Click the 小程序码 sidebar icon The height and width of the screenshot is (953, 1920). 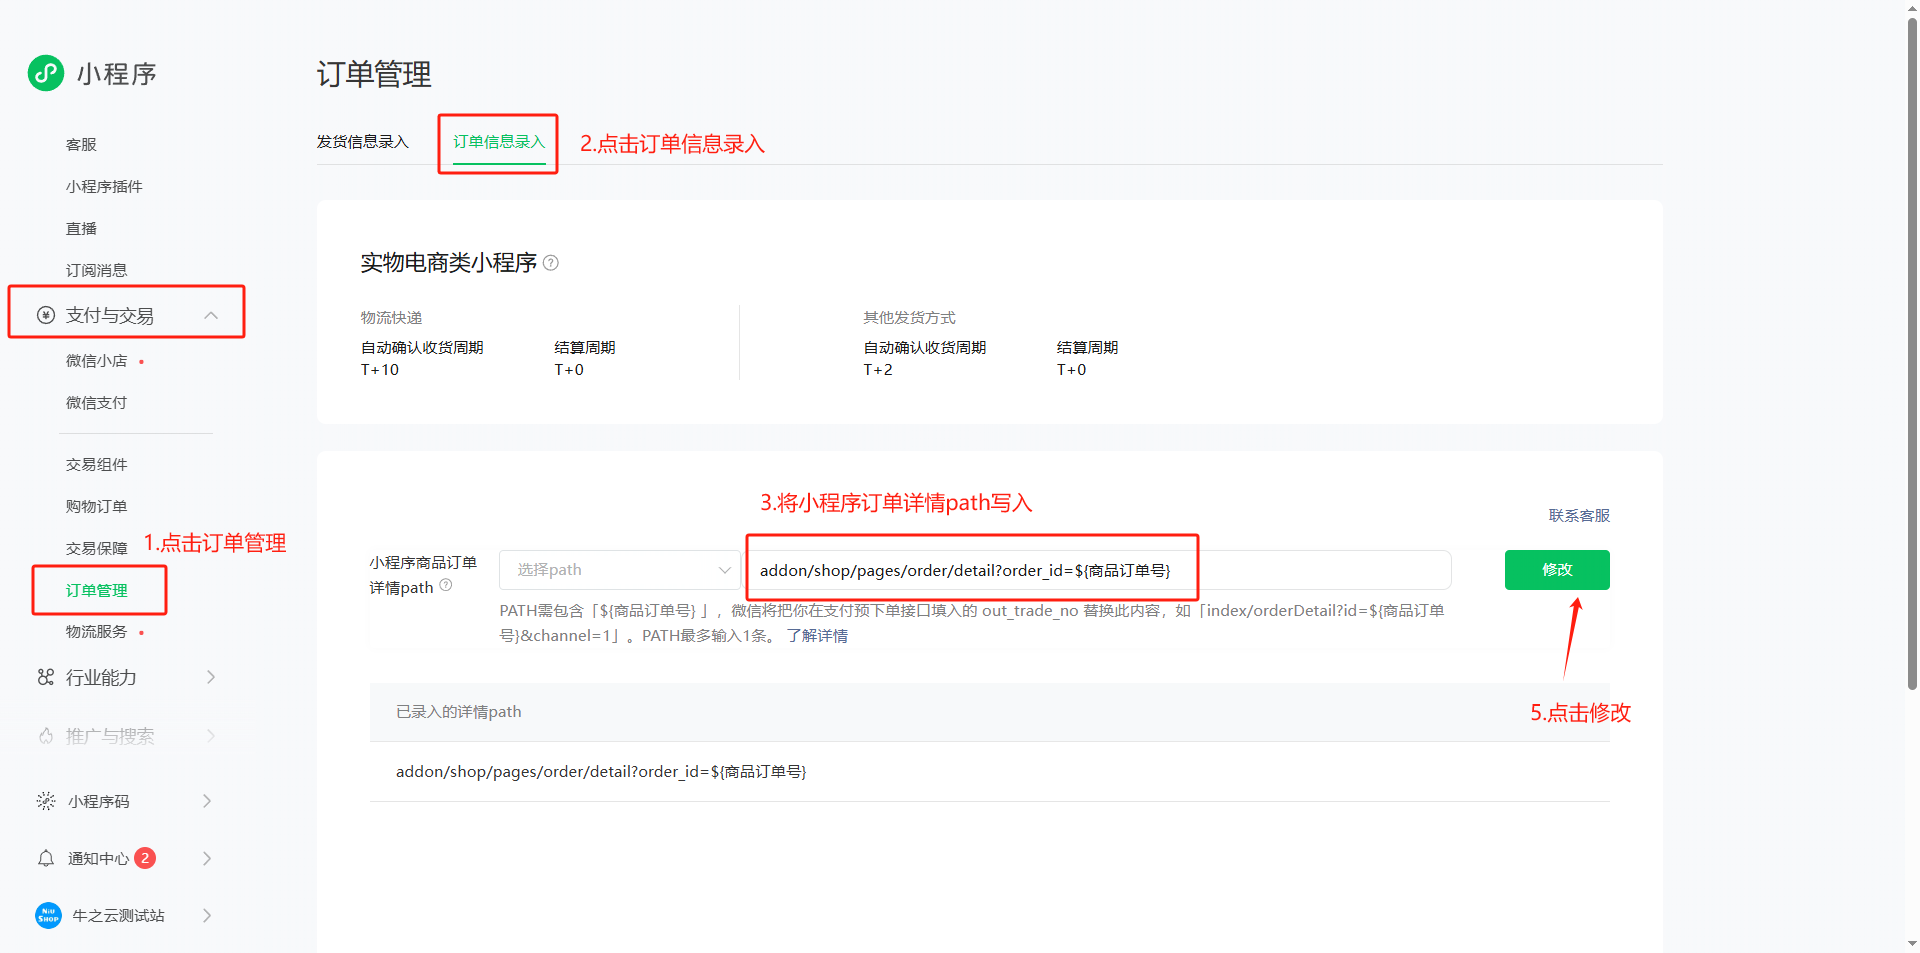[x=46, y=801]
